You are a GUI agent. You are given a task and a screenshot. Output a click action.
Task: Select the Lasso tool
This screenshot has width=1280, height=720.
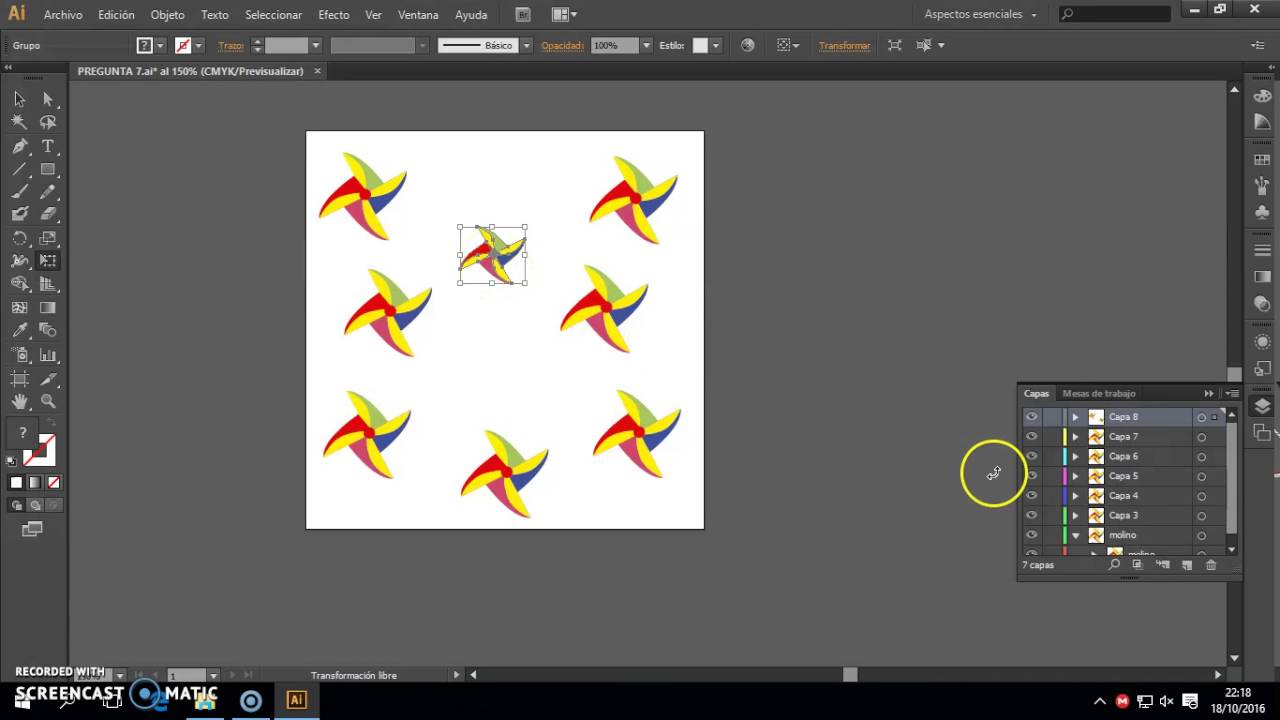point(47,122)
